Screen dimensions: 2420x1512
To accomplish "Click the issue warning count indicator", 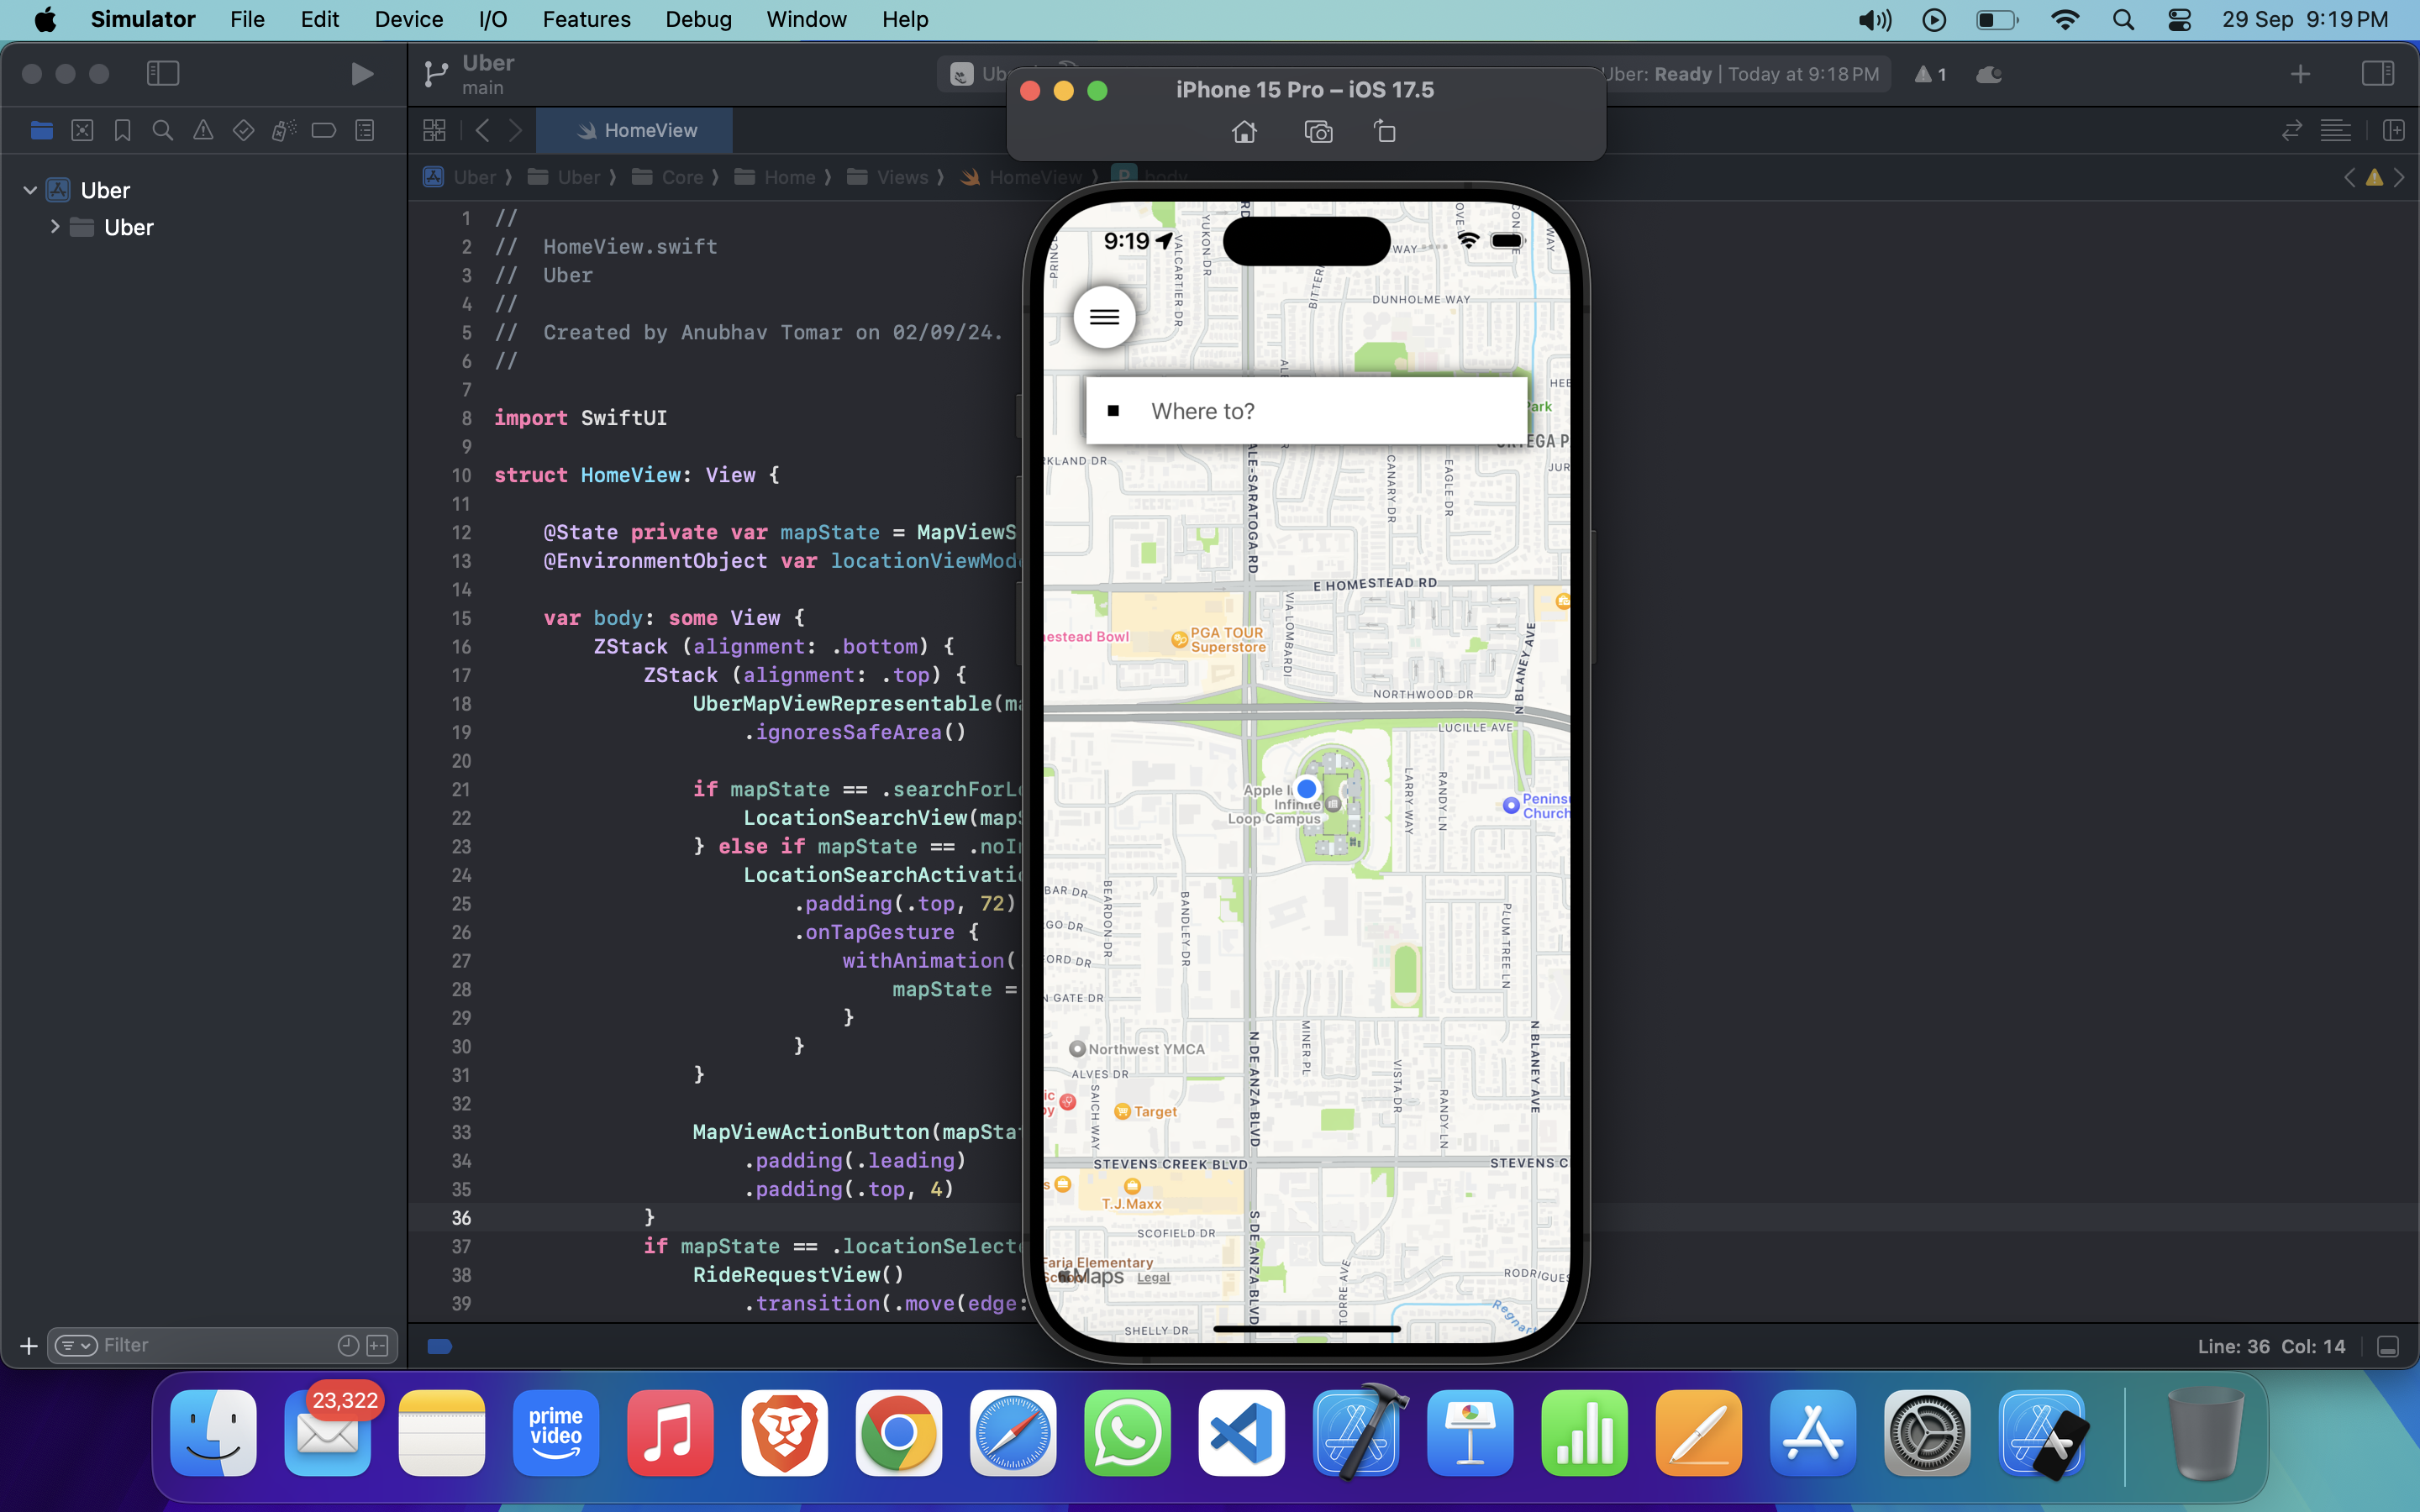I will pyautogui.click(x=1930, y=74).
